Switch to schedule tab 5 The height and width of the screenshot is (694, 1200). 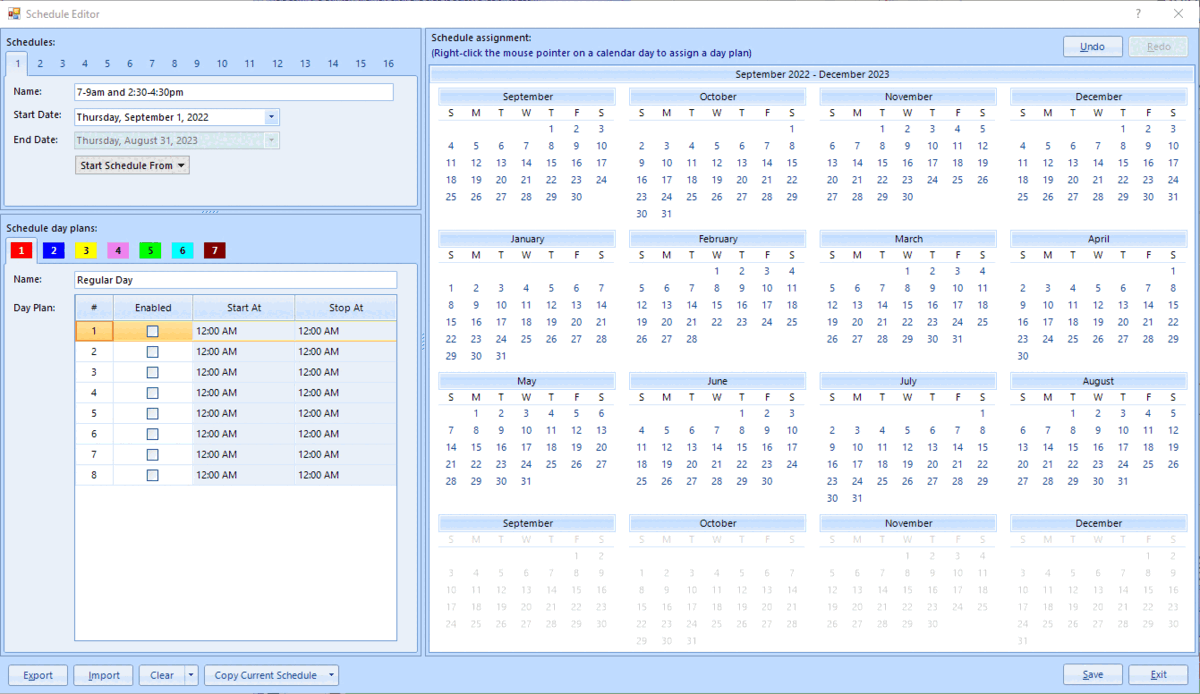point(107,64)
